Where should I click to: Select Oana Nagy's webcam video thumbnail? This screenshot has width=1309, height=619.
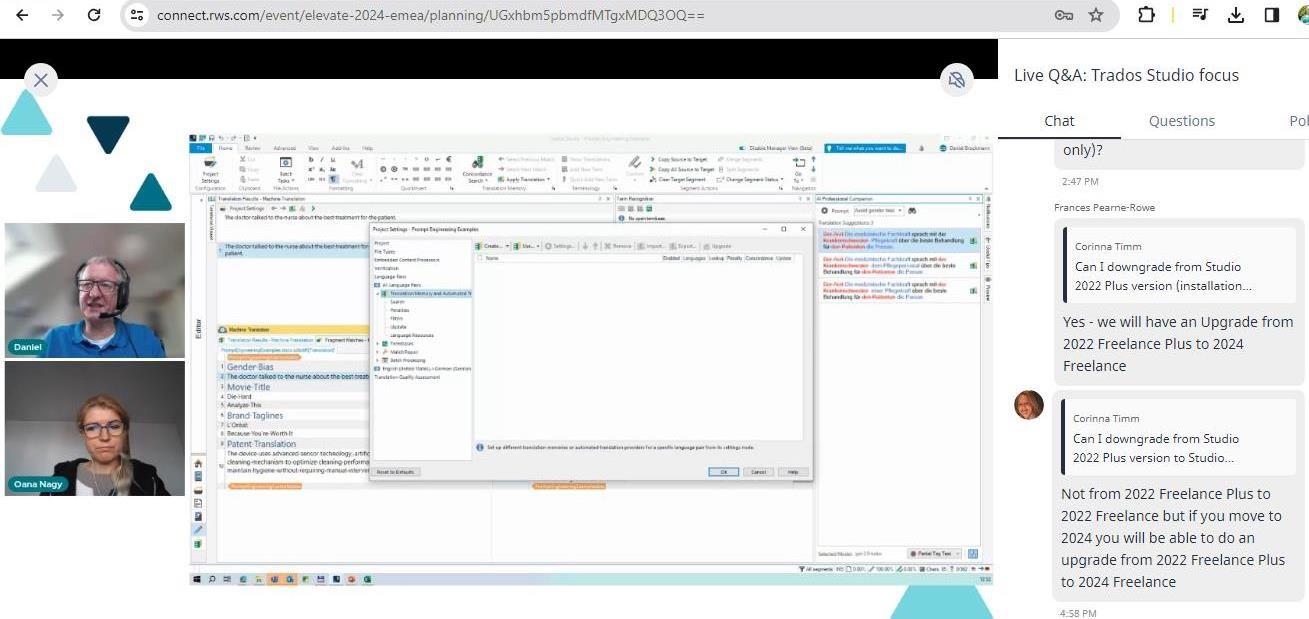95,428
